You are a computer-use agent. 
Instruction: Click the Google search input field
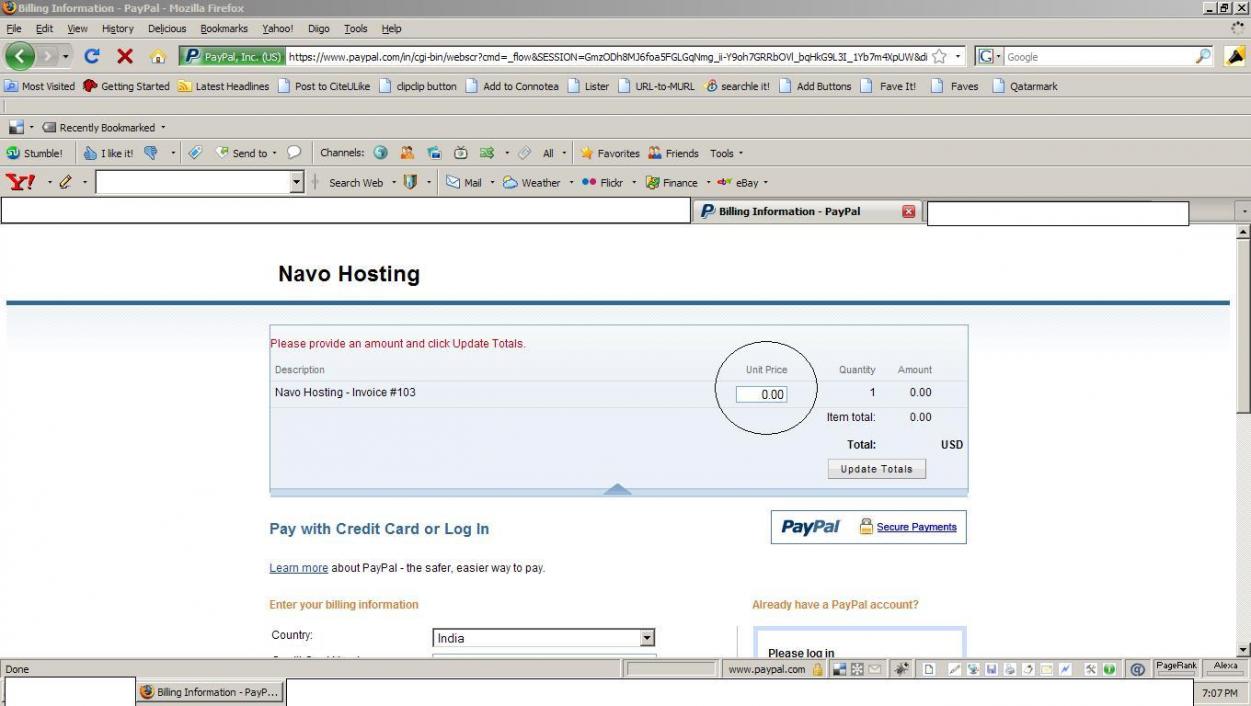click(x=1098, y=57)
